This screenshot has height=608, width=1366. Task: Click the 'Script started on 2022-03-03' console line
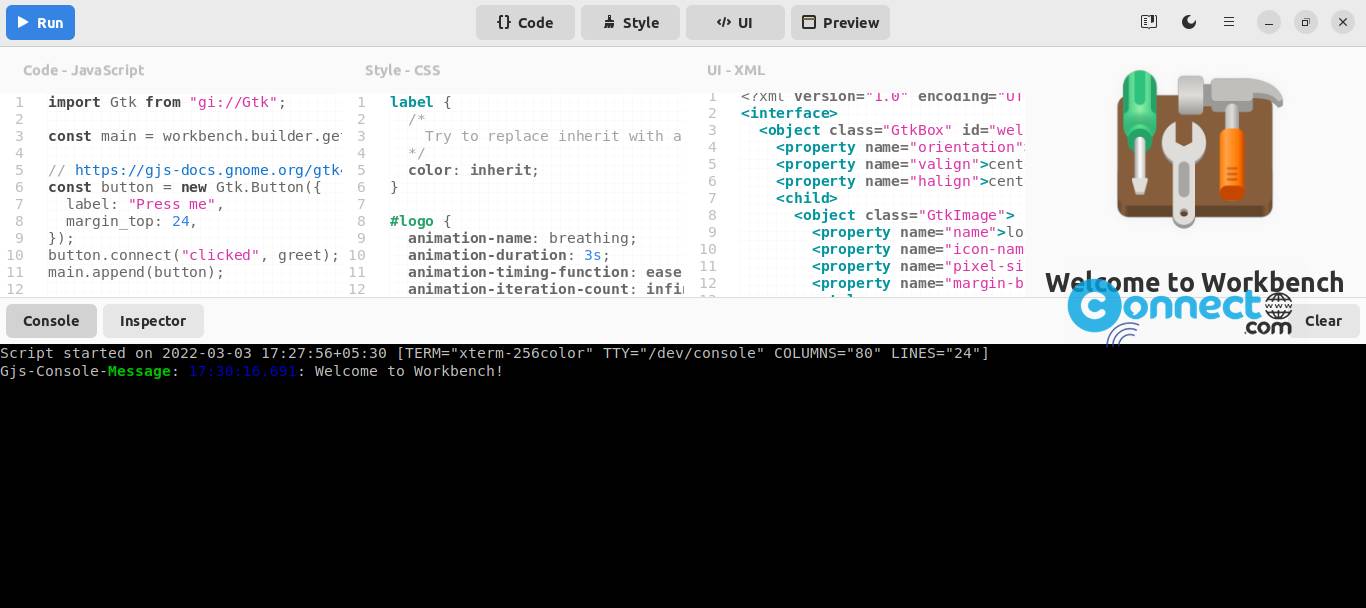[x=494, y=353]
